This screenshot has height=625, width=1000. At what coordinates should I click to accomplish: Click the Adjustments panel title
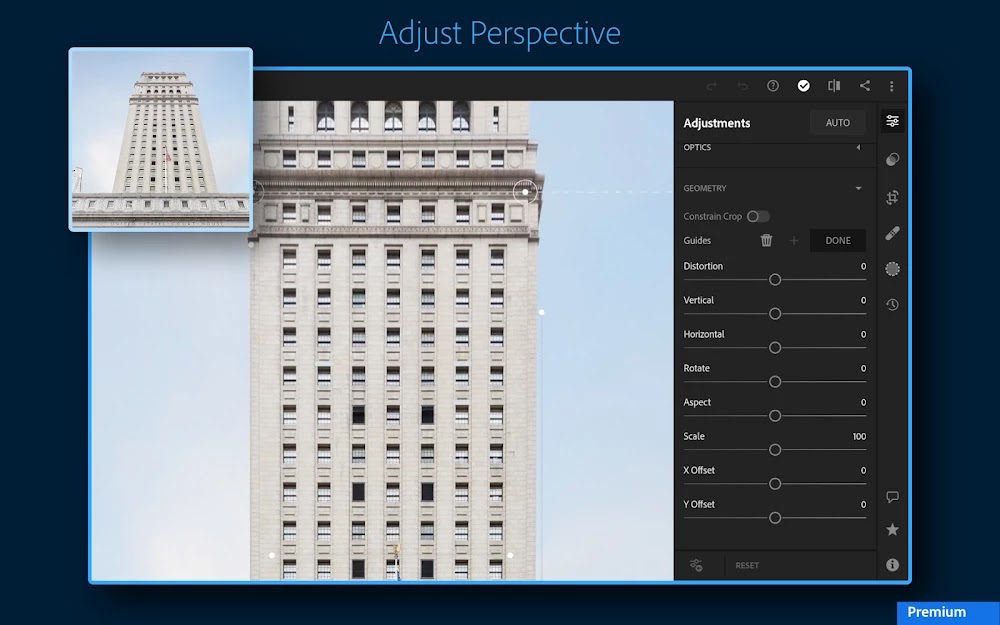[x=716, y=123]
